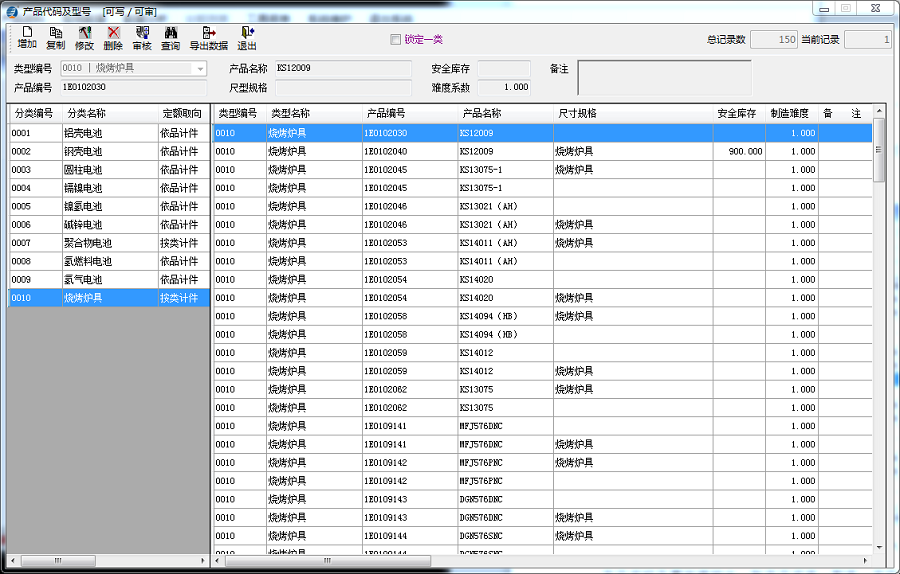Click the 审核 (Audit) toolbar icon

142,38
